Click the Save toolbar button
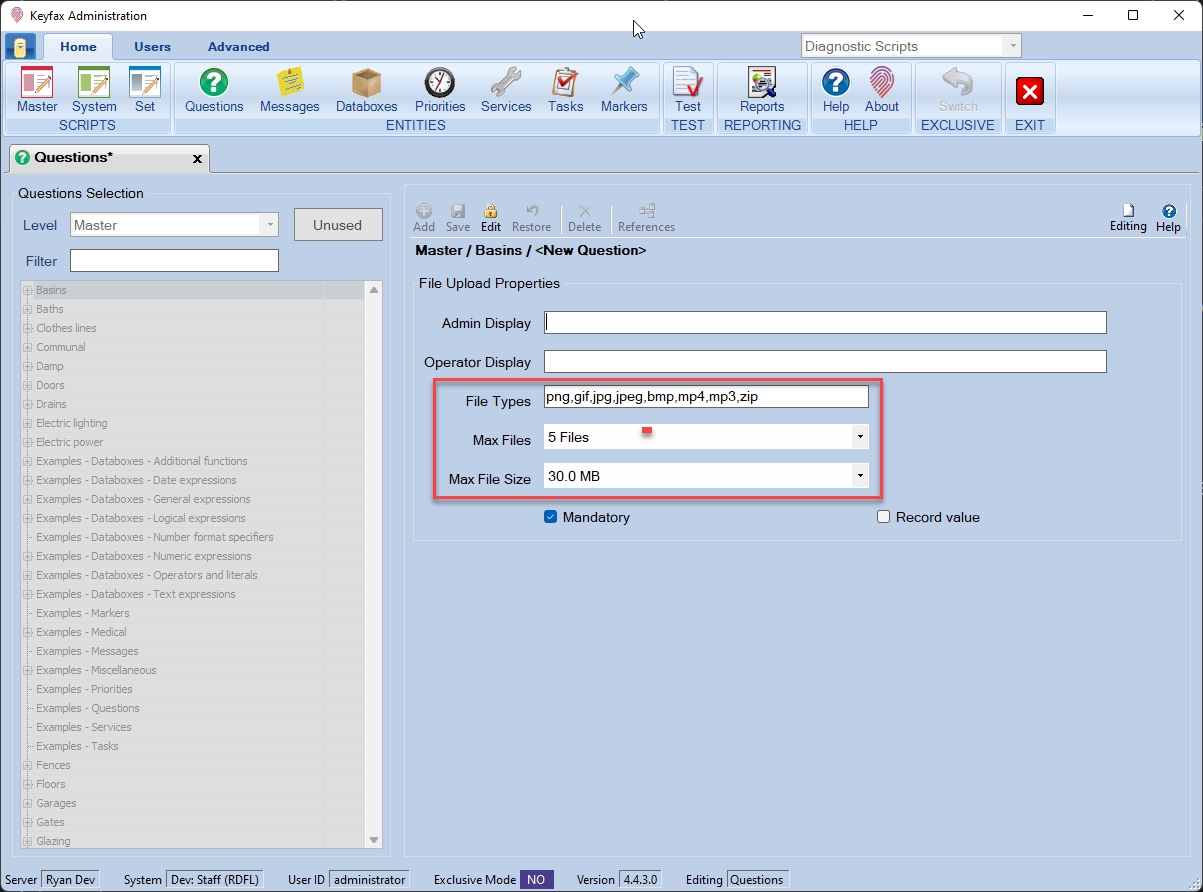Viewport: 1203px width, 892px height. [458, 217]
